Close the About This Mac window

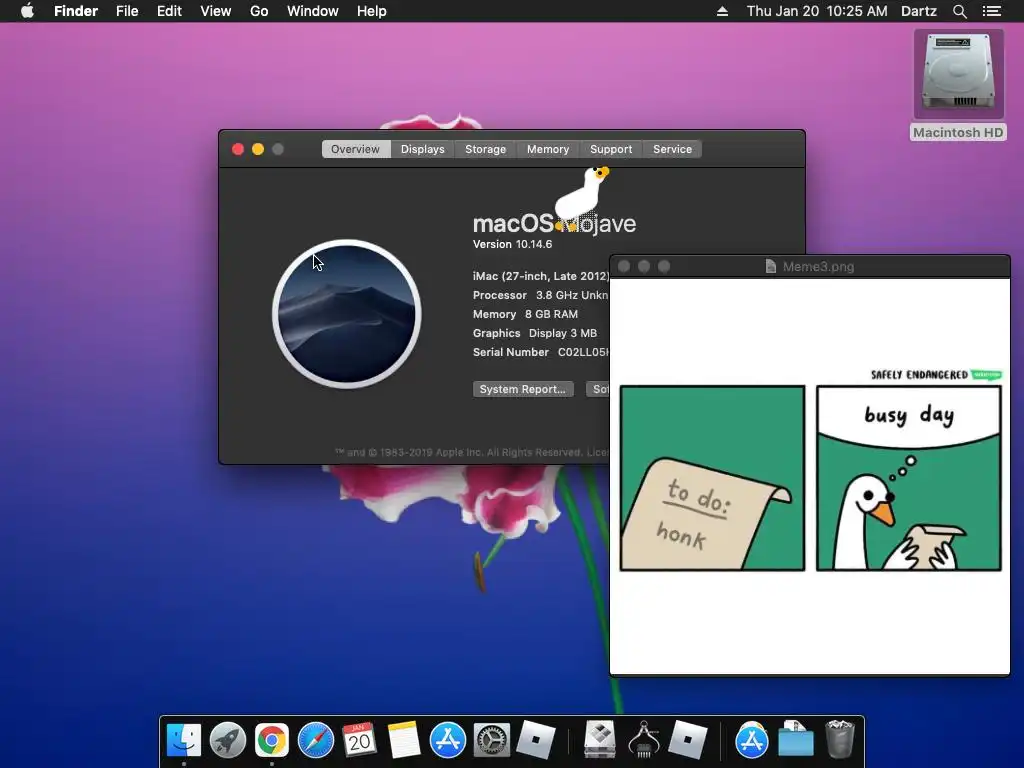click(238, 149)
